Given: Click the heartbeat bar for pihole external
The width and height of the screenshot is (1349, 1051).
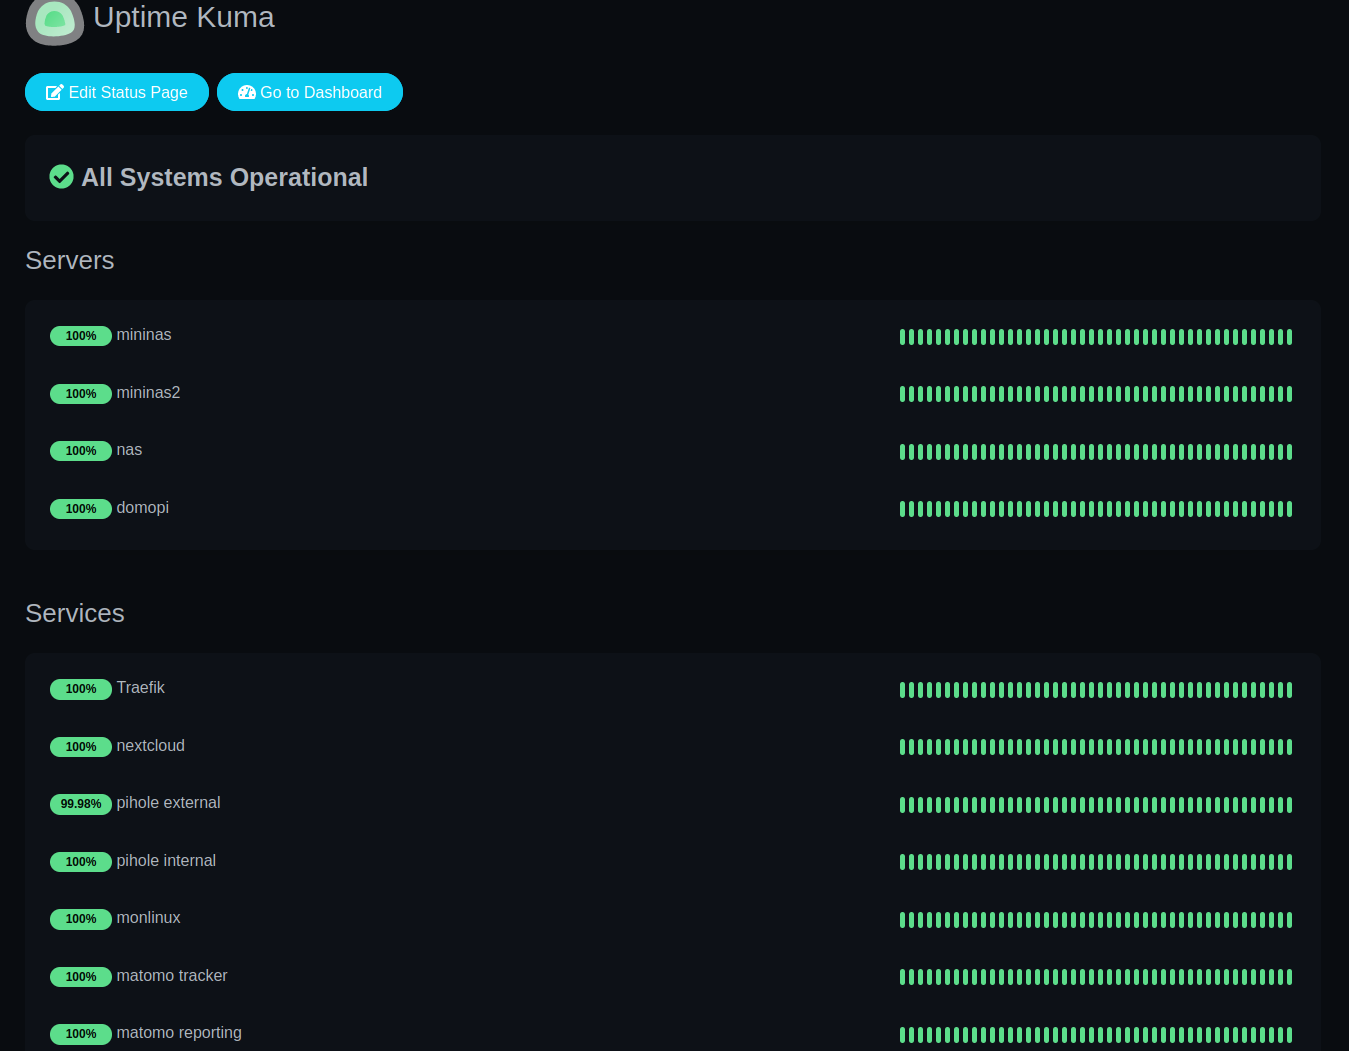Looking at the screenshot, I should pyautogui.click(x=1096, y=805).
